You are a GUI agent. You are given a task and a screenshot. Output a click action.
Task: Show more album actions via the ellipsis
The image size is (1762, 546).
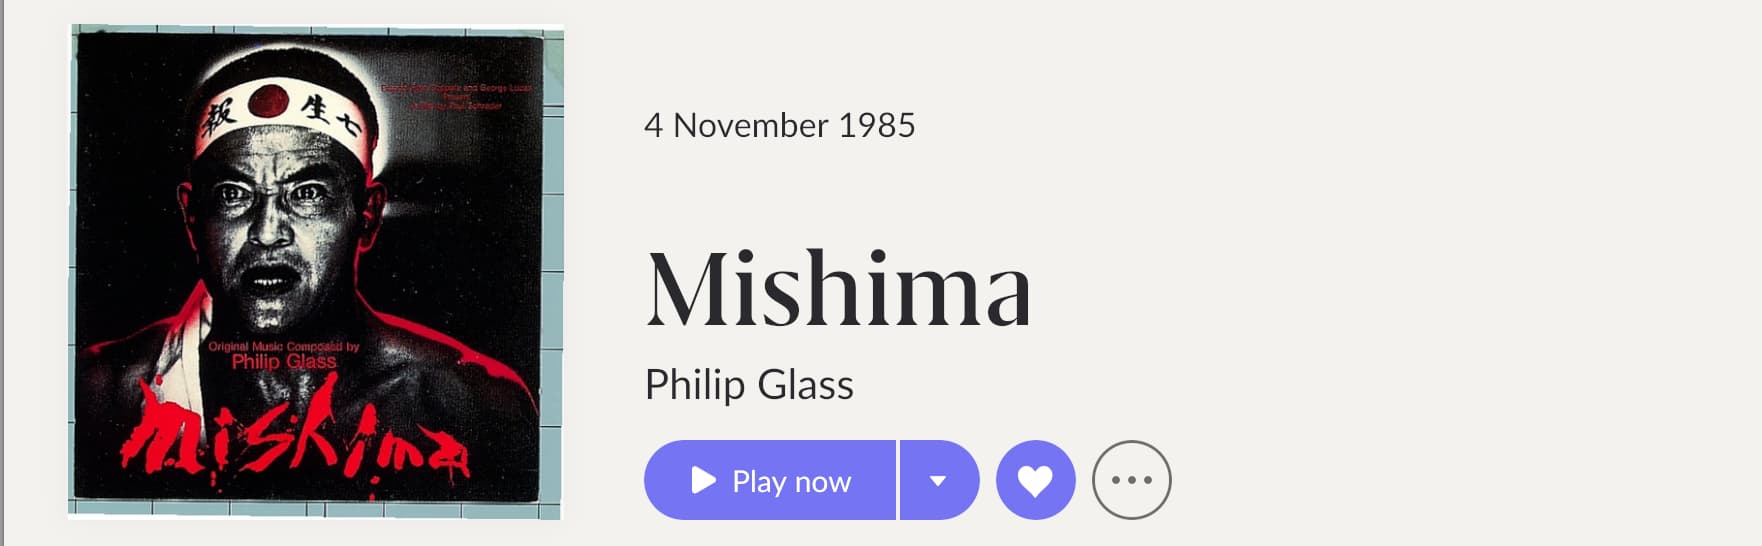point(1131,481)
